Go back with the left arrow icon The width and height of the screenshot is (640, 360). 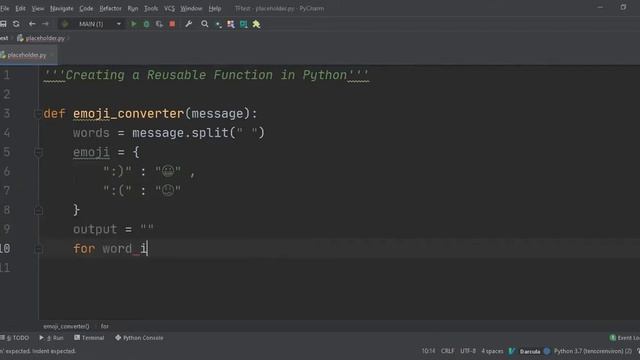pyautogui.click(x=32, y=24)
